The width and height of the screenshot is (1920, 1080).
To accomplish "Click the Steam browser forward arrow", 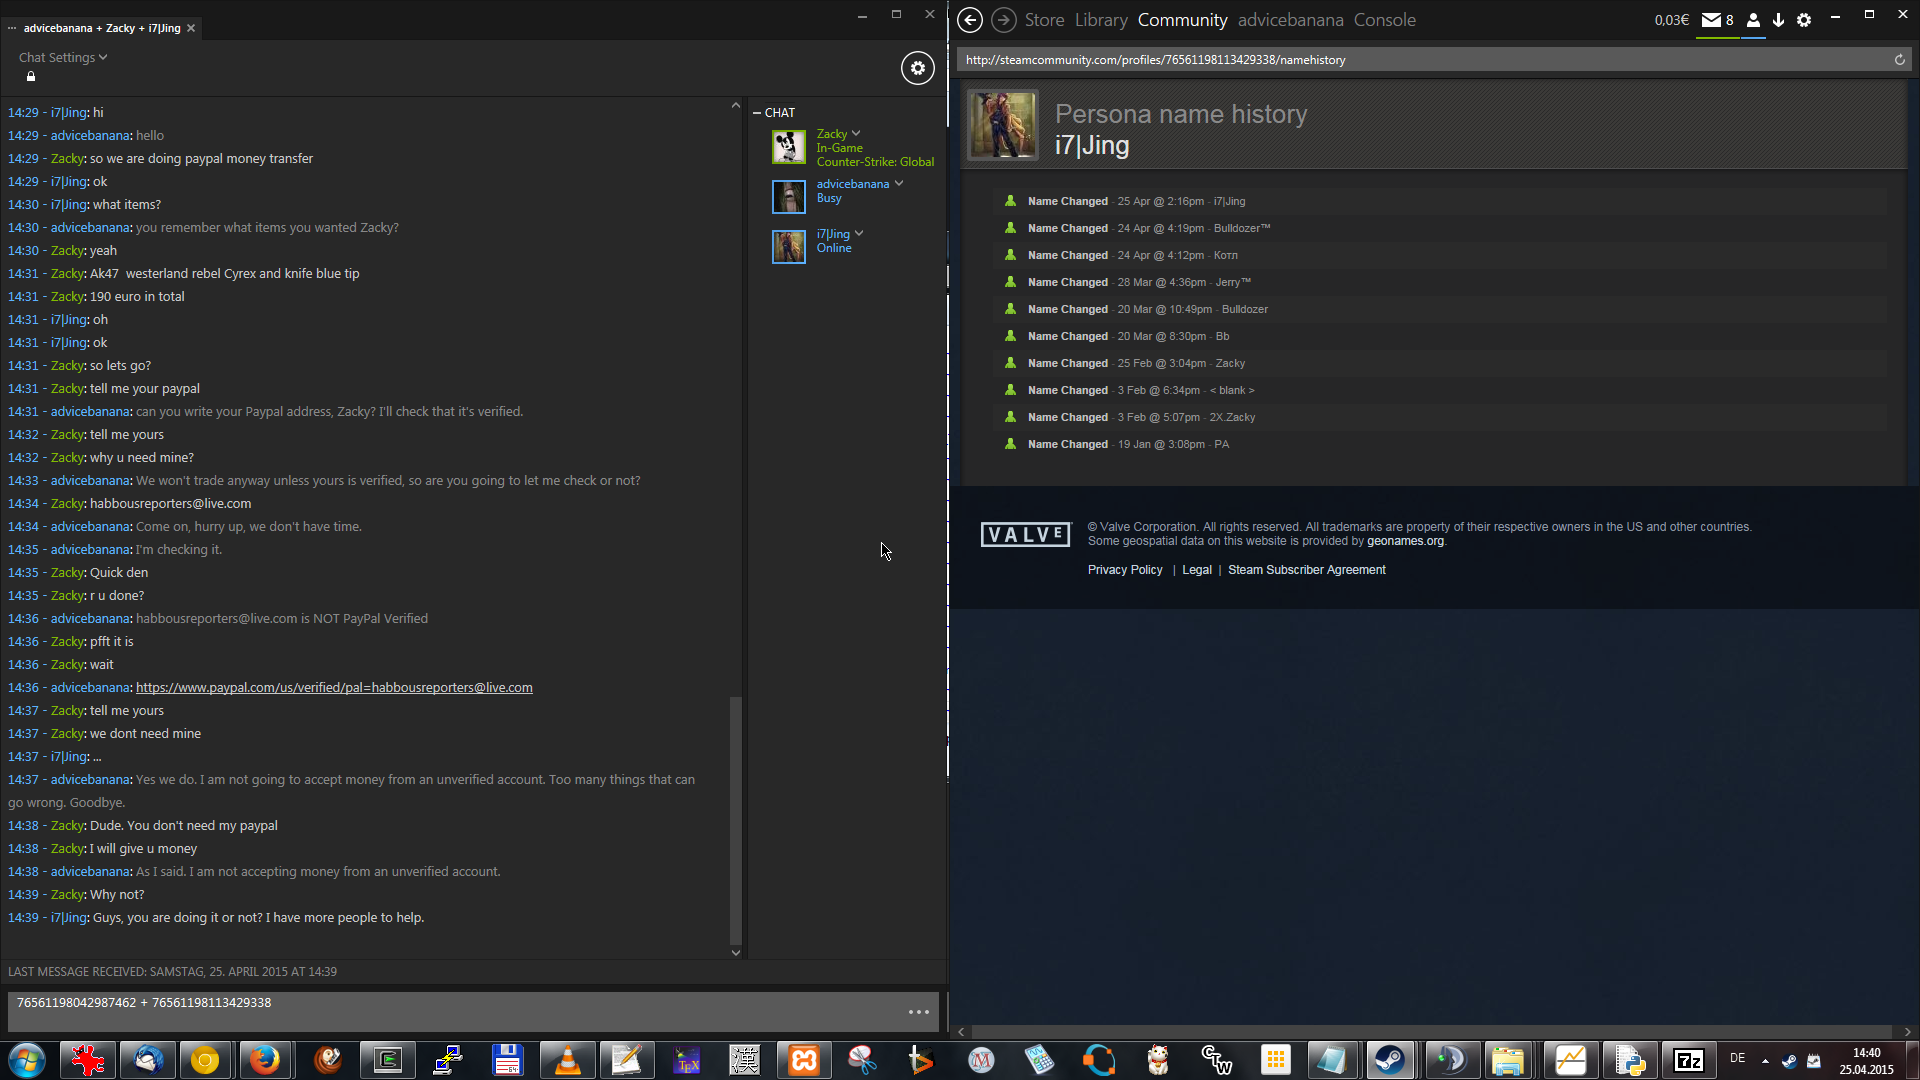I will click(1003, 20).
